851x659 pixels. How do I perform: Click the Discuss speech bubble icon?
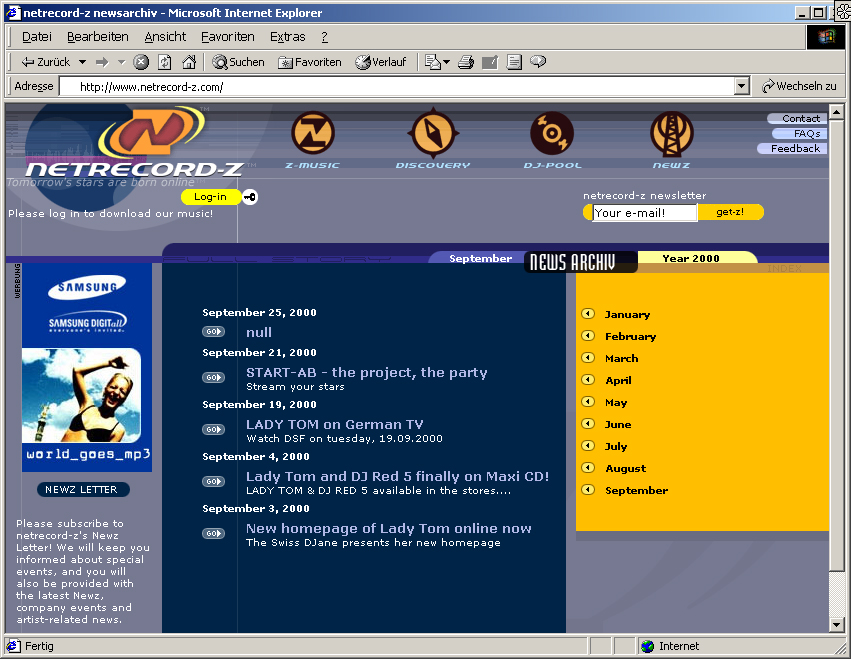pos(538,61)
